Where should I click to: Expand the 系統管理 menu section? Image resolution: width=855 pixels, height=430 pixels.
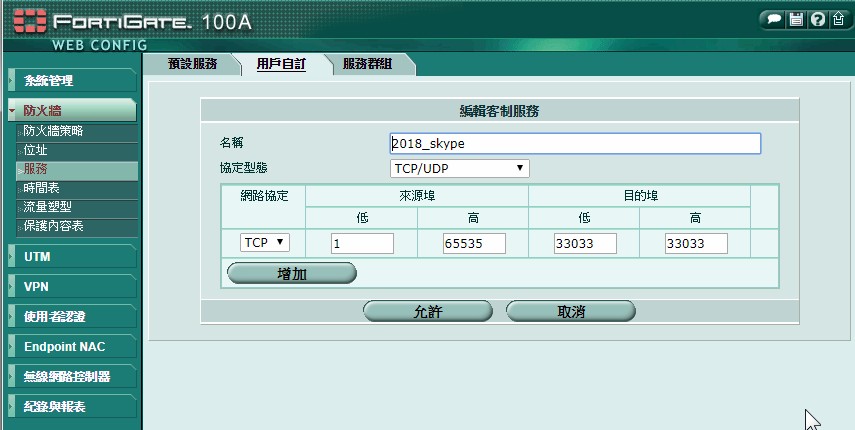(x=73, y=81)
